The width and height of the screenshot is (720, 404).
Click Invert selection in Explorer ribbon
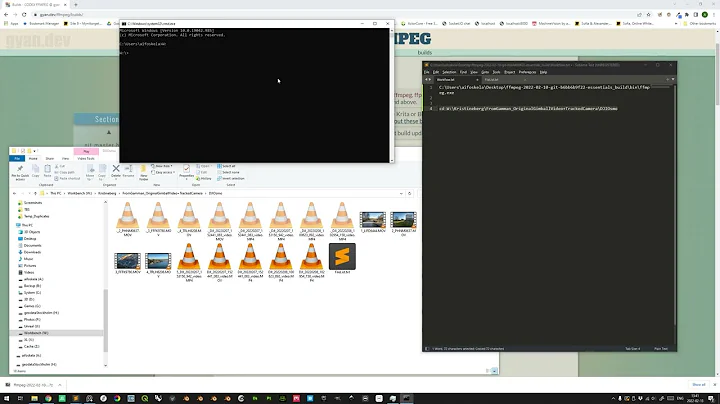[x=230, y=176]
